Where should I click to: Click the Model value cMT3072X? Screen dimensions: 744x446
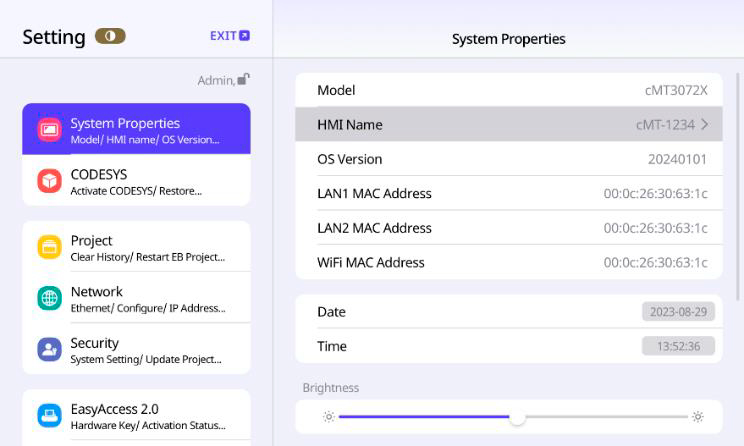click(x=676, y=90)
